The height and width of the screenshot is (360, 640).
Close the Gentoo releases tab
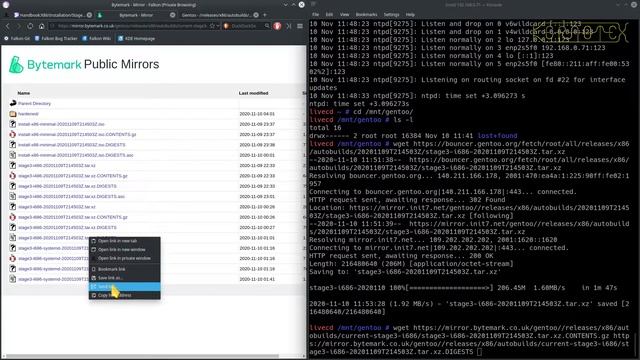(x=256, y=15)
